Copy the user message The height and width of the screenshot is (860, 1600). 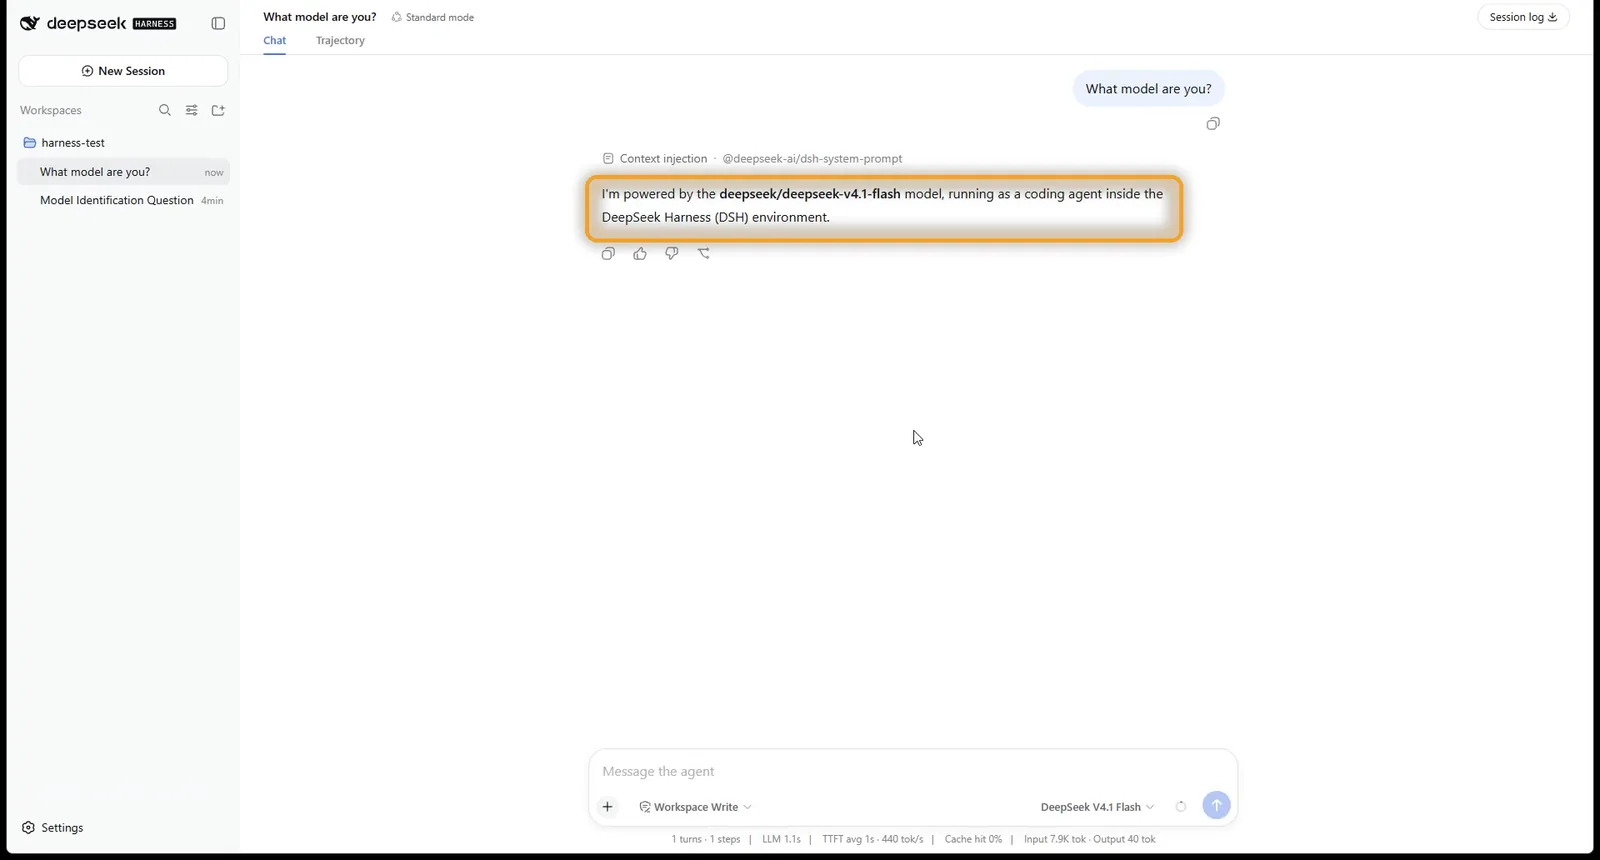(1213, 124)
